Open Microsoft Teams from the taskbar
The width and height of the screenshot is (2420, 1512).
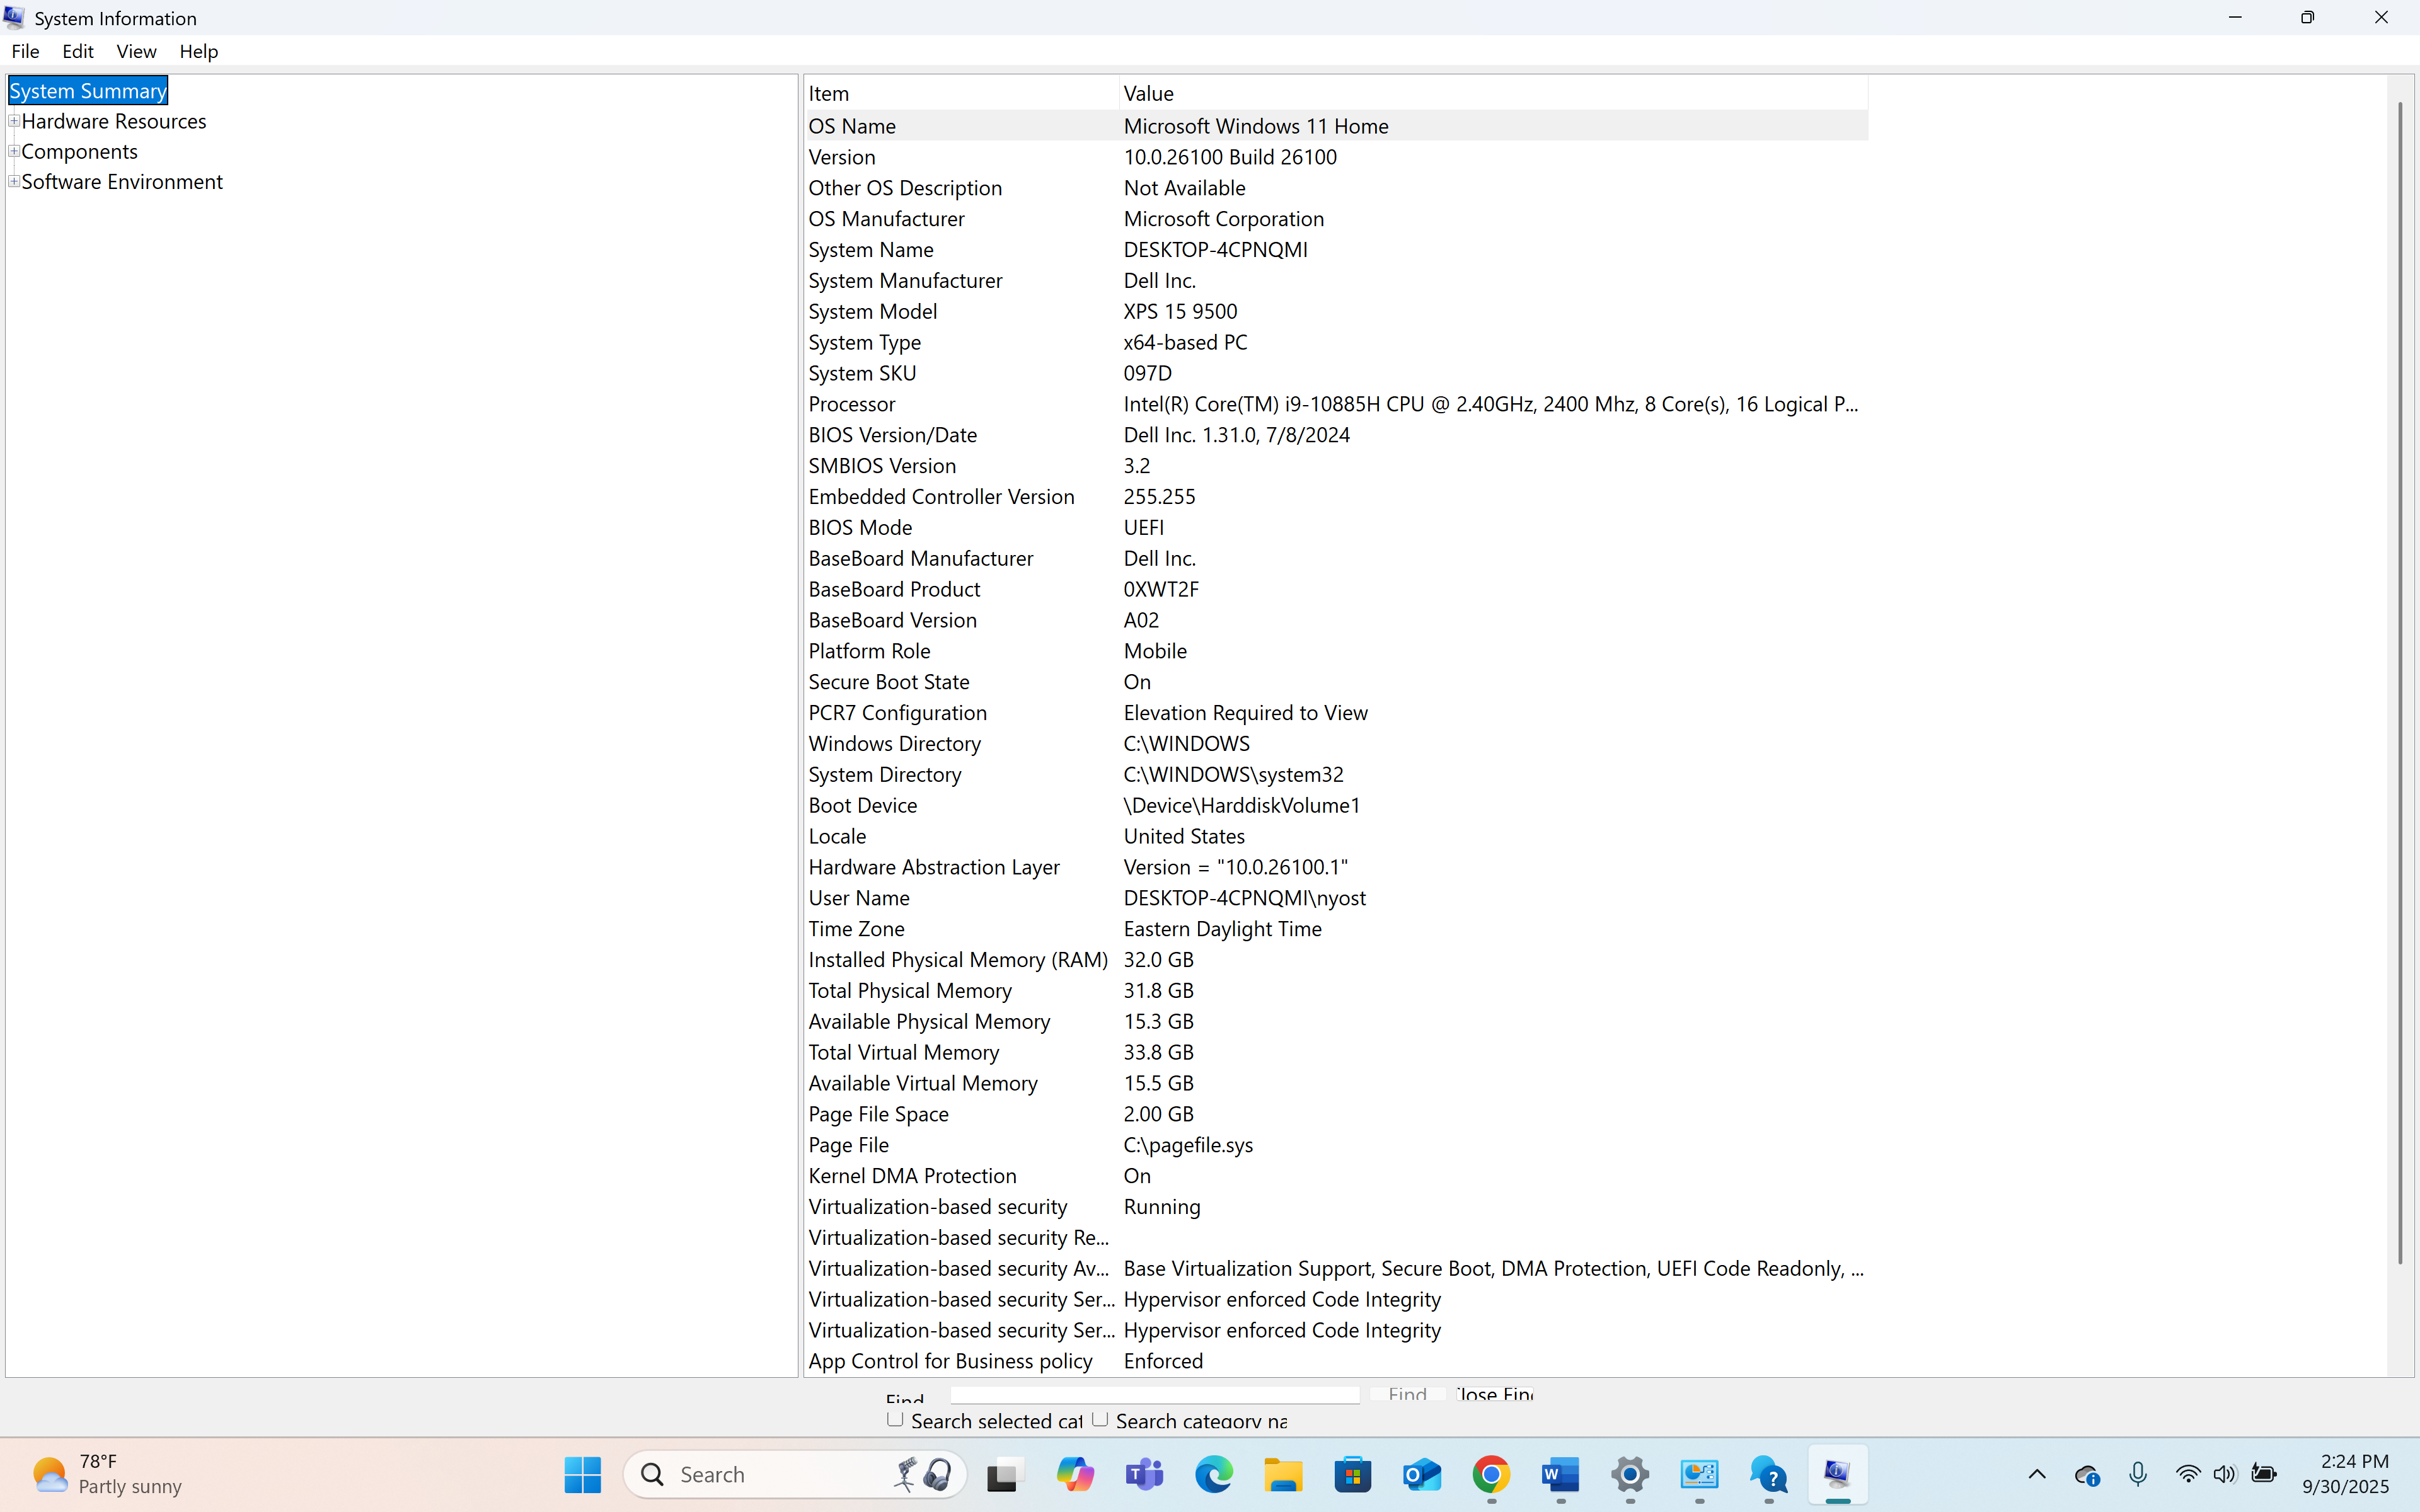(1144, 1474)
